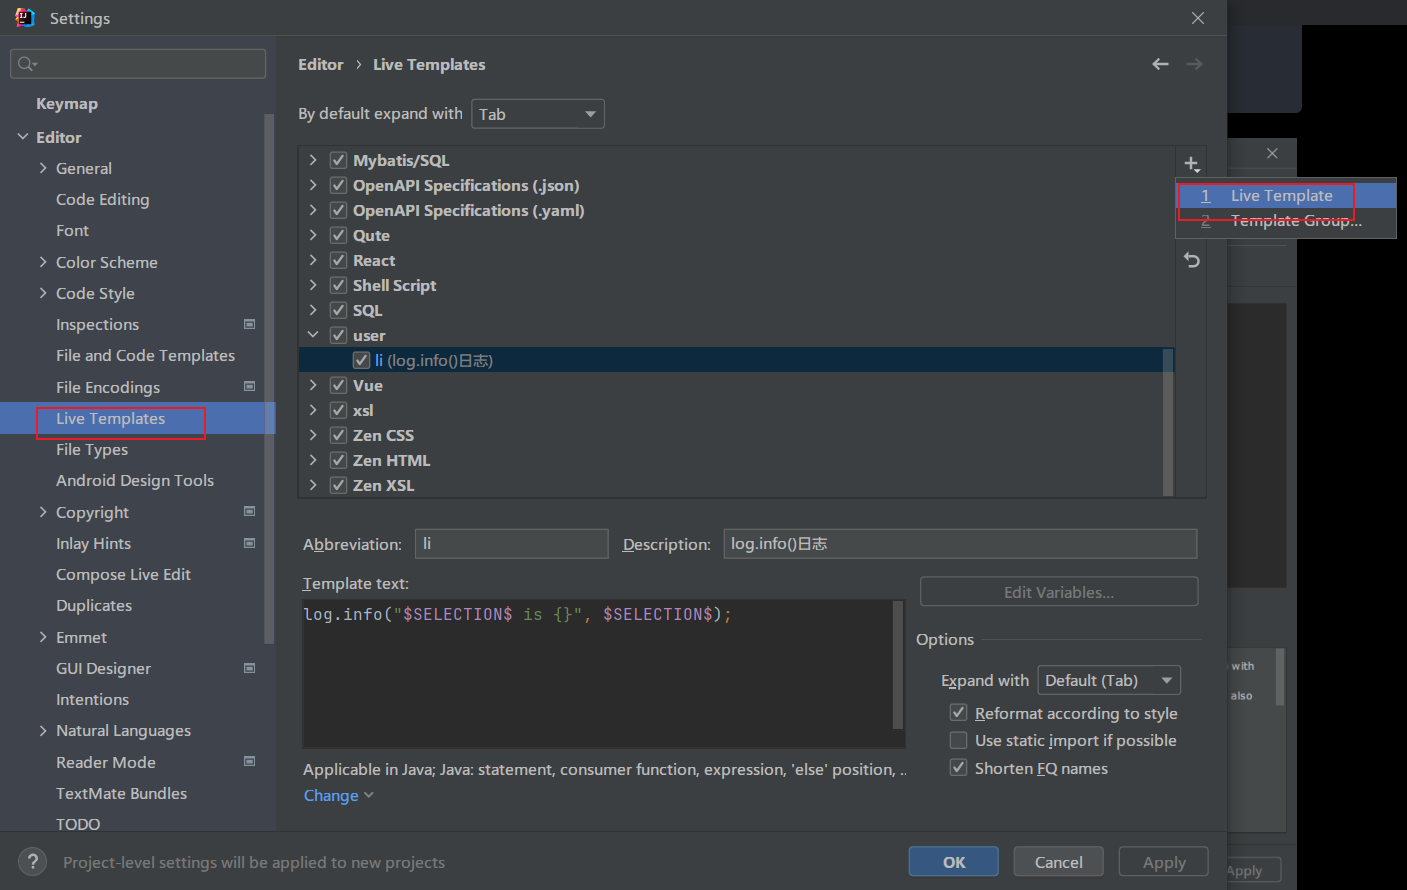The height and width of the screenshot is (890, 1407).
Task: Open the Expand with Default (Tab) dropdown
Action: click(x=1109, y=680)
